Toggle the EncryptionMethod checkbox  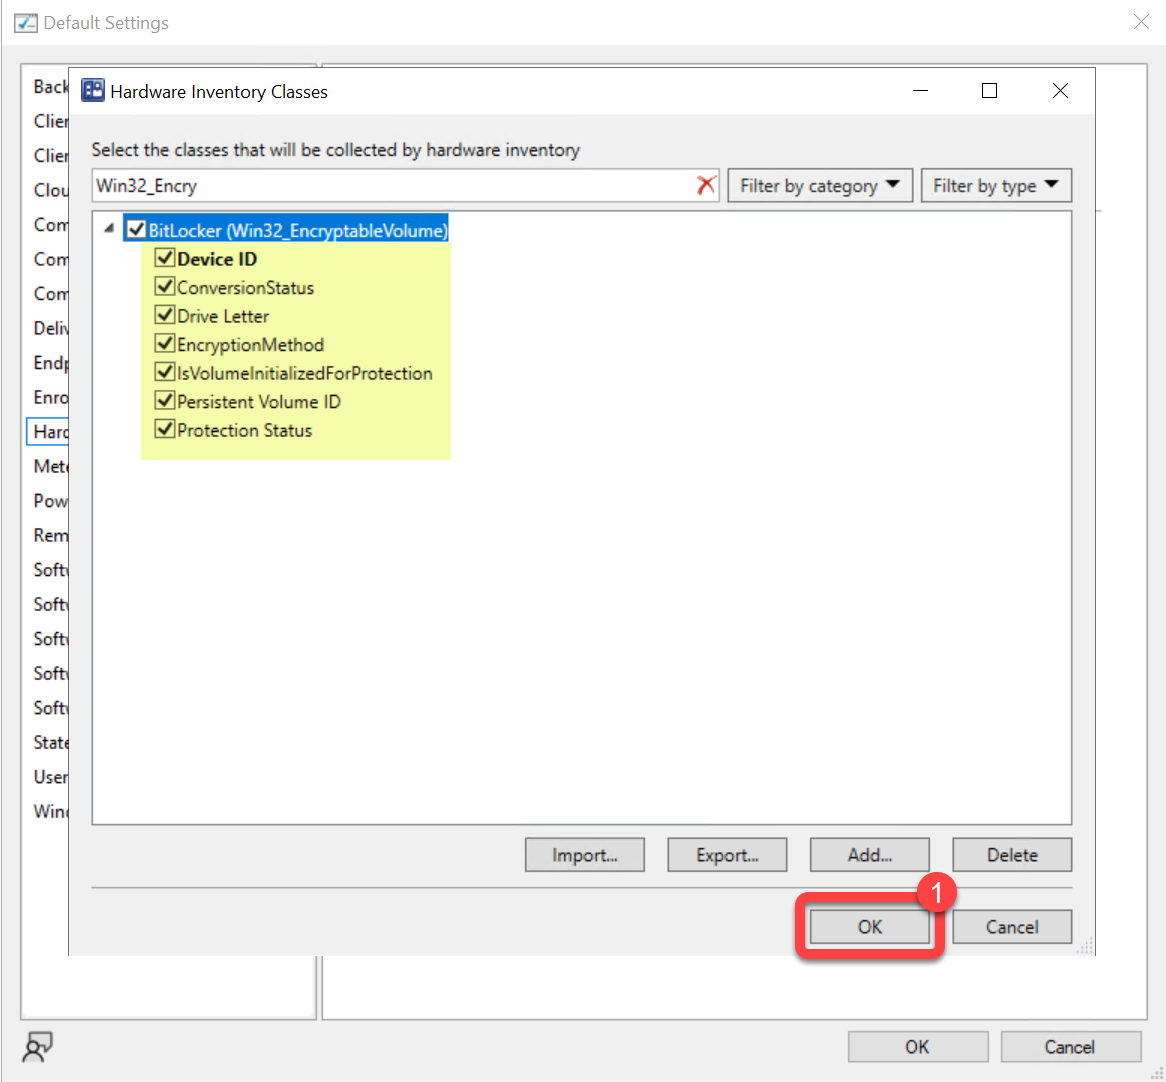pos(164,344)
